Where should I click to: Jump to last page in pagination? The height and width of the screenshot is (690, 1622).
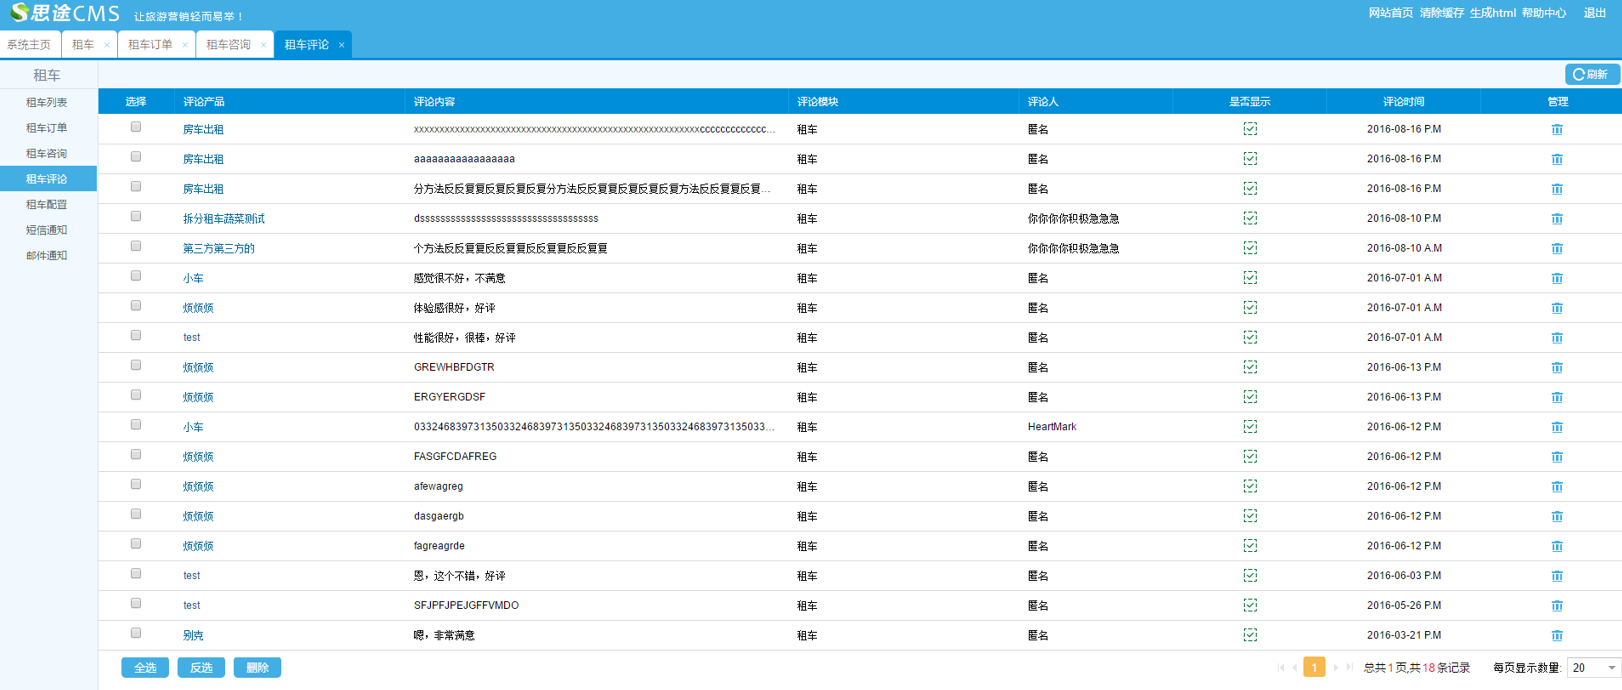point(1350,668)
